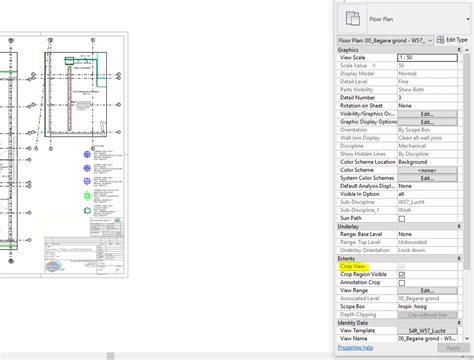The image size is (474, 360).
Task: Click the properties scrollbar down arrow
Action: pyautogui.click(x=467, y=339)
